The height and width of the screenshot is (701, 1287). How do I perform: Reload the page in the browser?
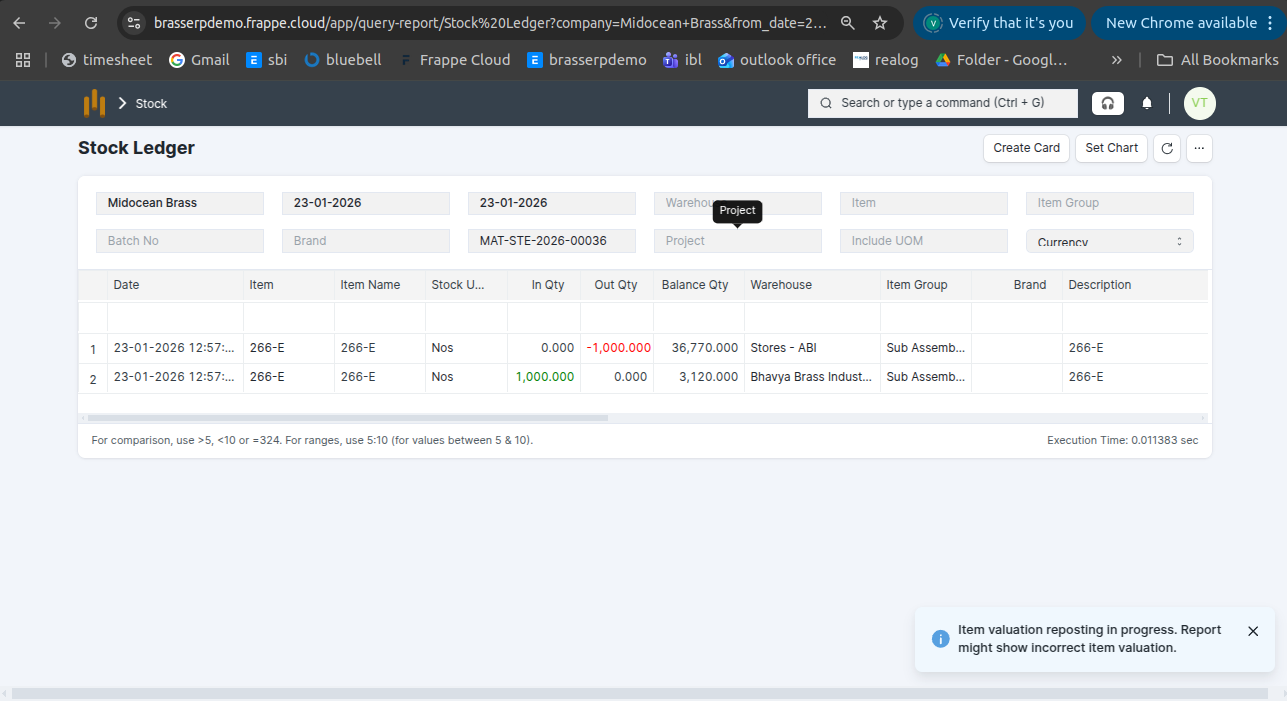91,23
